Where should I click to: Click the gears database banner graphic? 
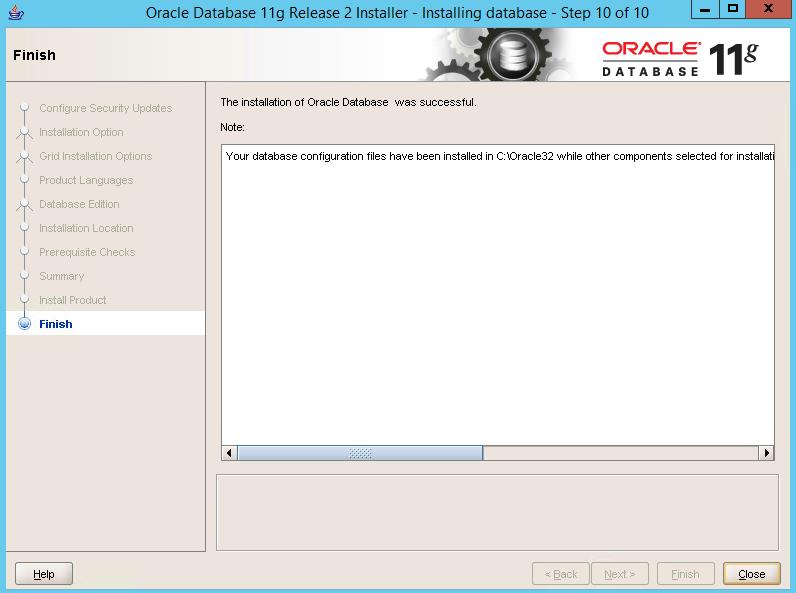tap(500, 56)
